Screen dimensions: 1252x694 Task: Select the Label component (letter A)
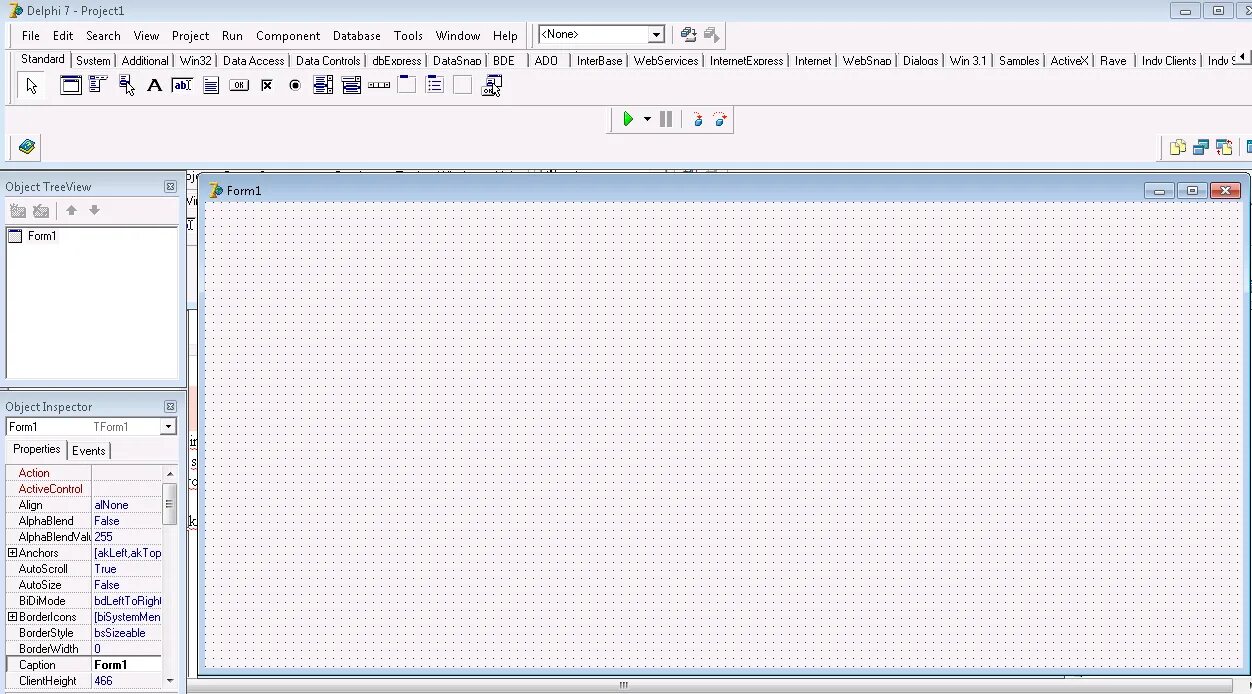click(x=154, y=85)
